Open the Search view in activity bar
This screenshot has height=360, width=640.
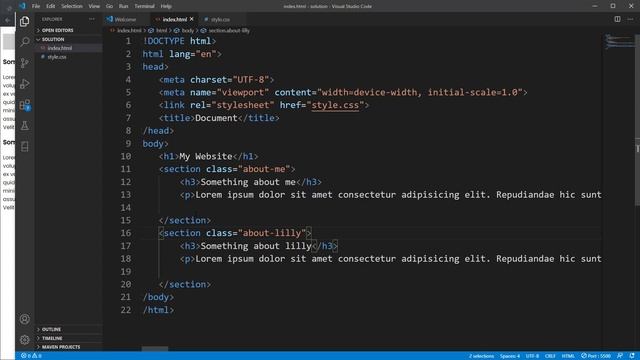[x=24, y=42]
